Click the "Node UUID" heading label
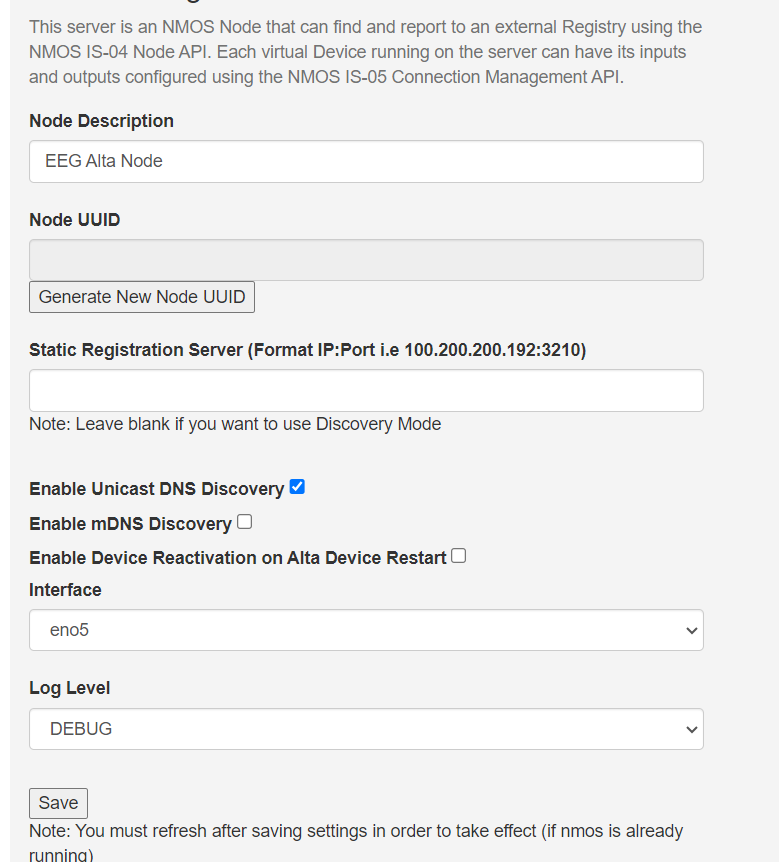Viewport: 779px width, 862px height. click(x=74, y=220)
